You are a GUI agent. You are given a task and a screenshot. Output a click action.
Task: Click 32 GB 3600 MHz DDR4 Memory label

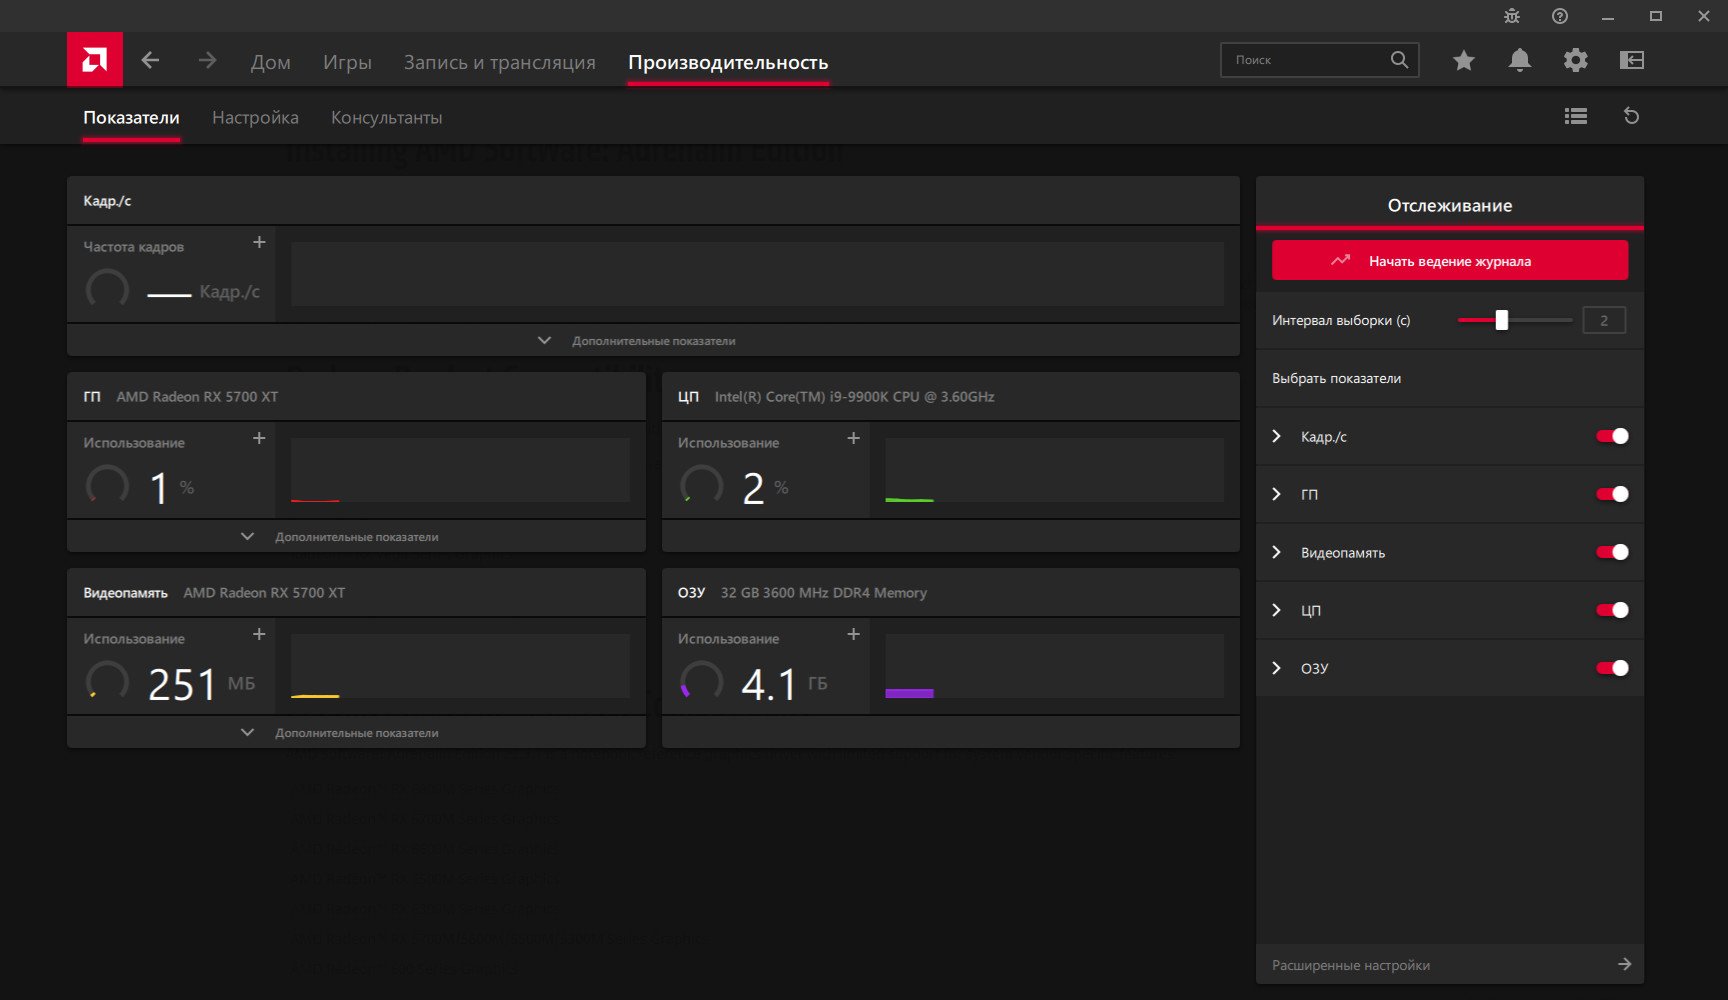823,593
